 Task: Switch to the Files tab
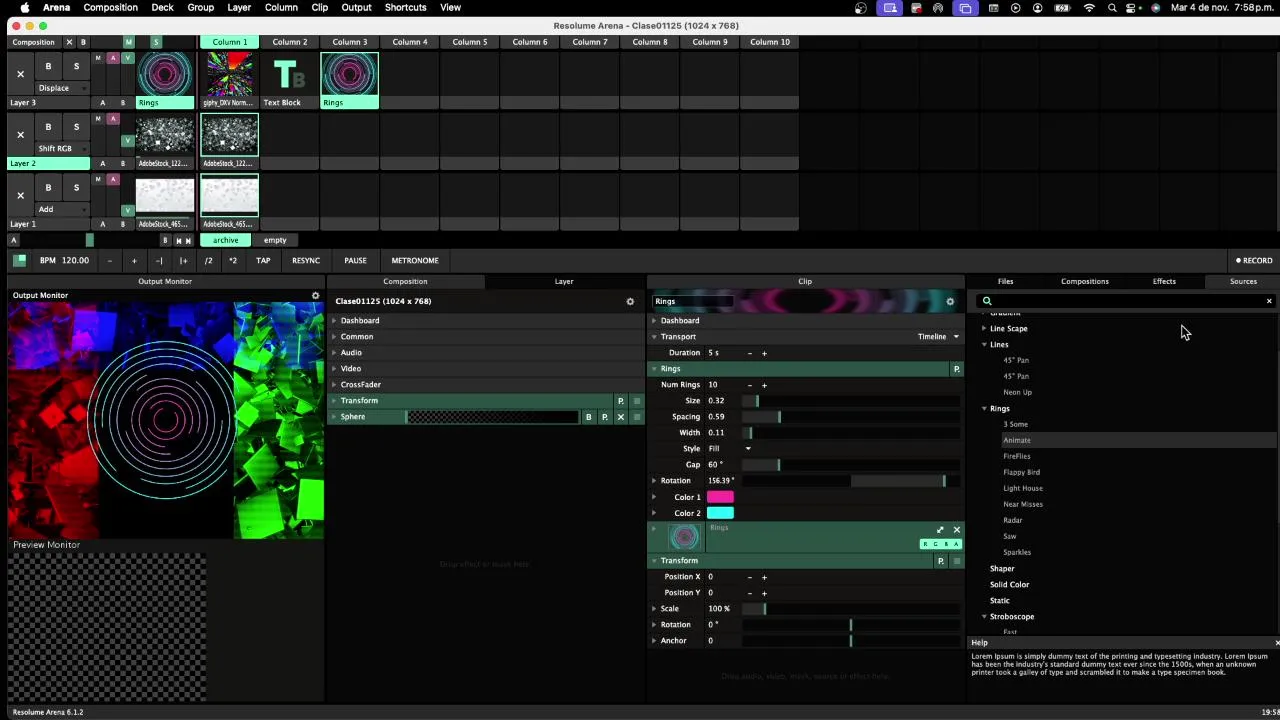tap(1005, 281)
